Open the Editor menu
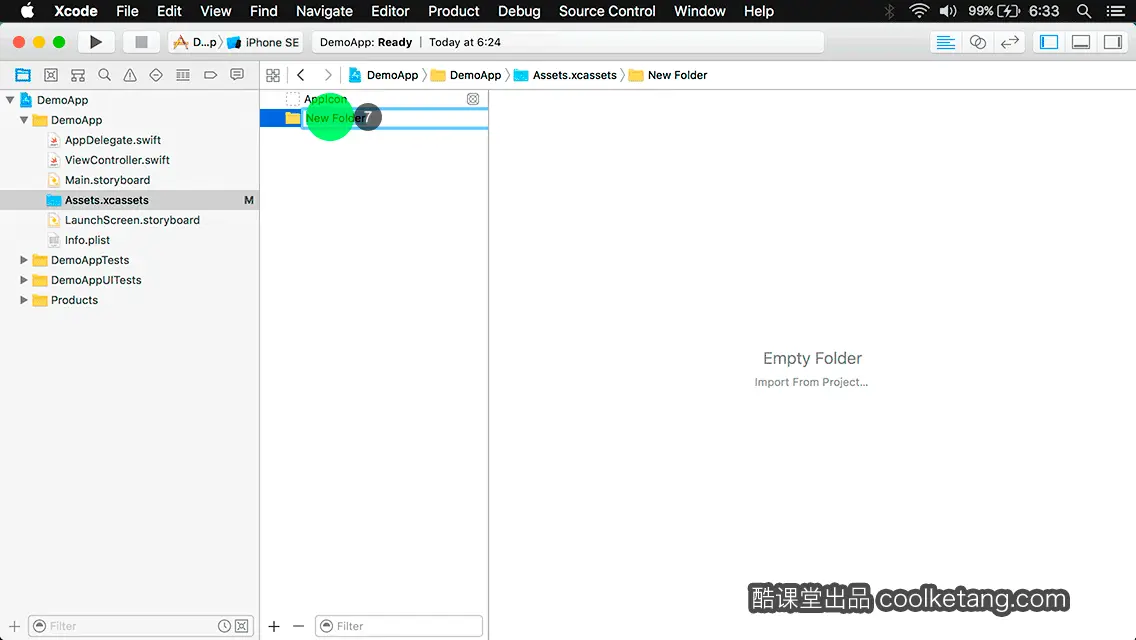Screen dimensions: 1136x640 (x=390, y=11)
